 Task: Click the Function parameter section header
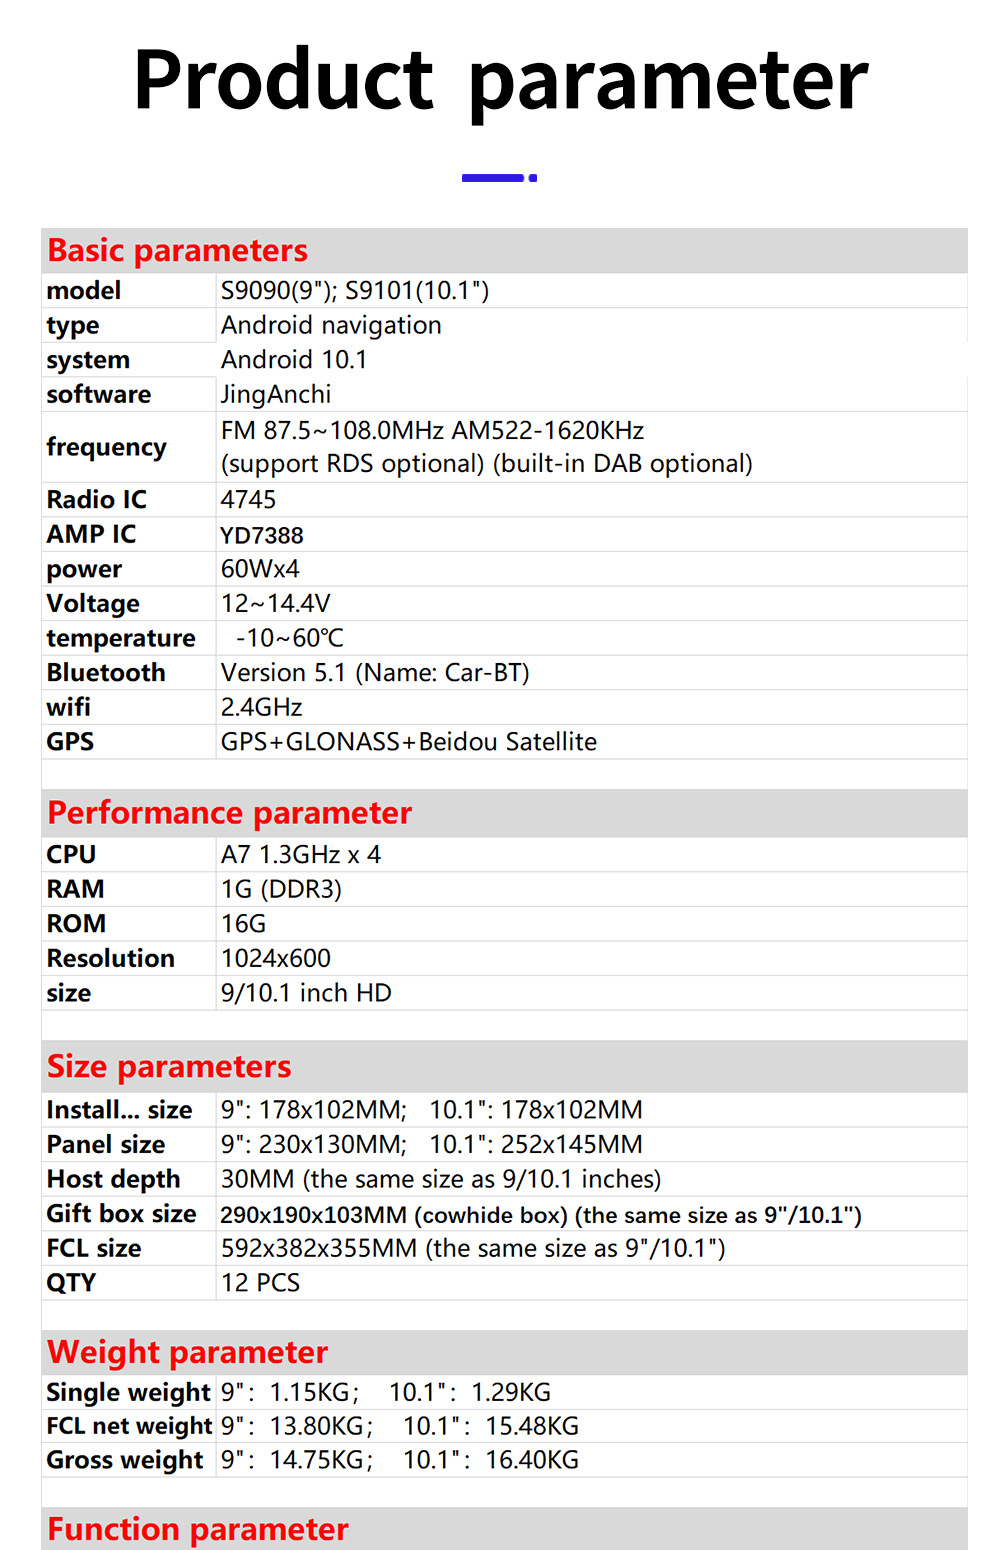click(x=198, y=1530)
